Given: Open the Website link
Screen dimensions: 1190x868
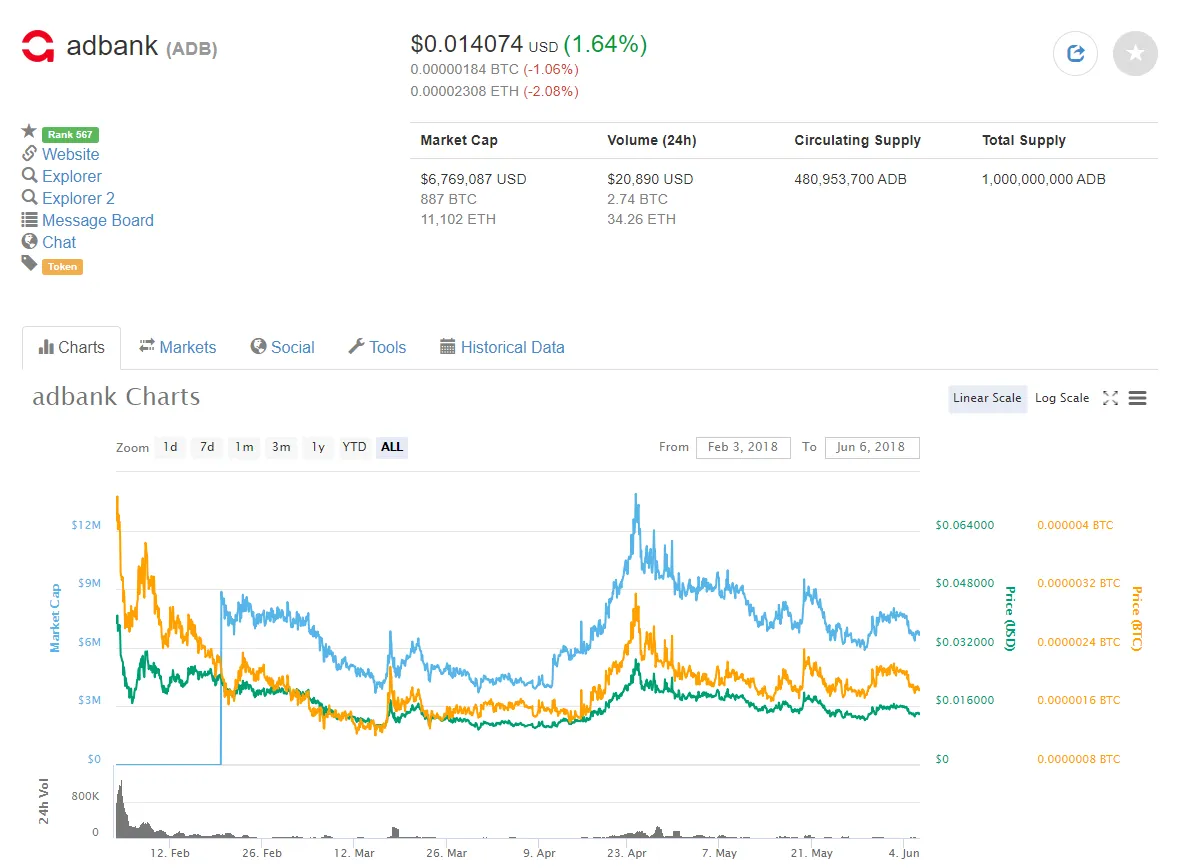Looking at the screenshot, I should tap(71, 154).
